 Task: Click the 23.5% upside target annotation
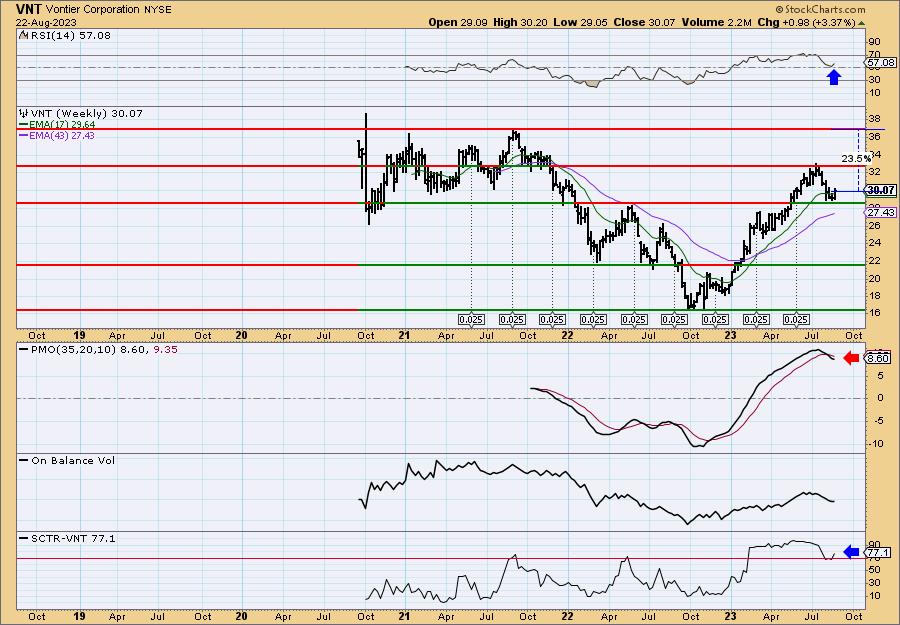click(x=856, y=158)
